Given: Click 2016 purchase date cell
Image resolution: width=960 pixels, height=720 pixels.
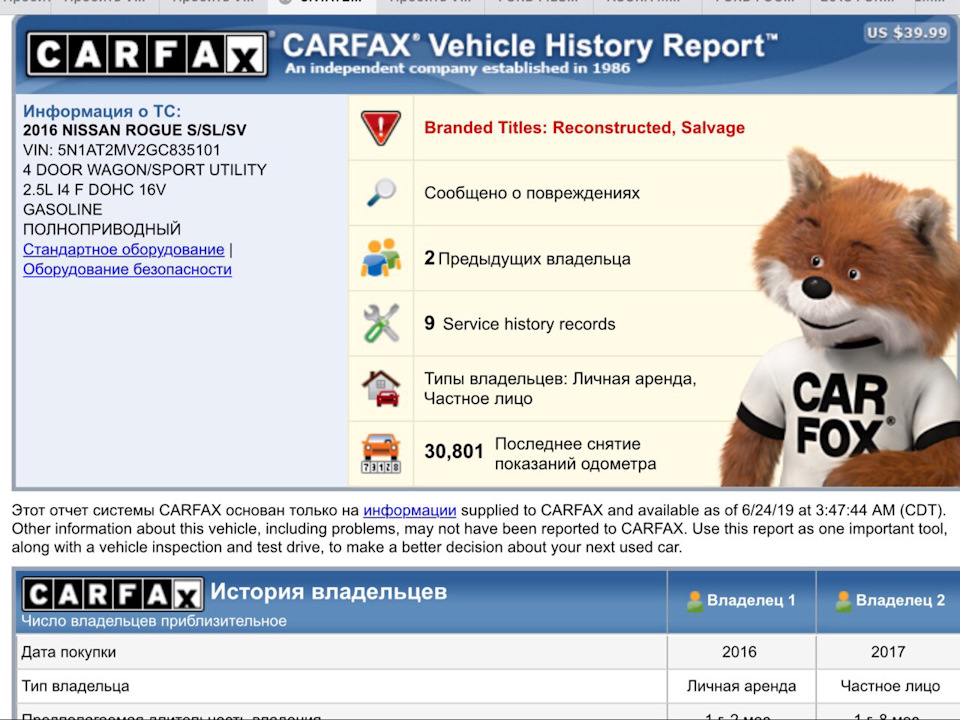Looking at the screenshot, I should click(x=740, y=651).
